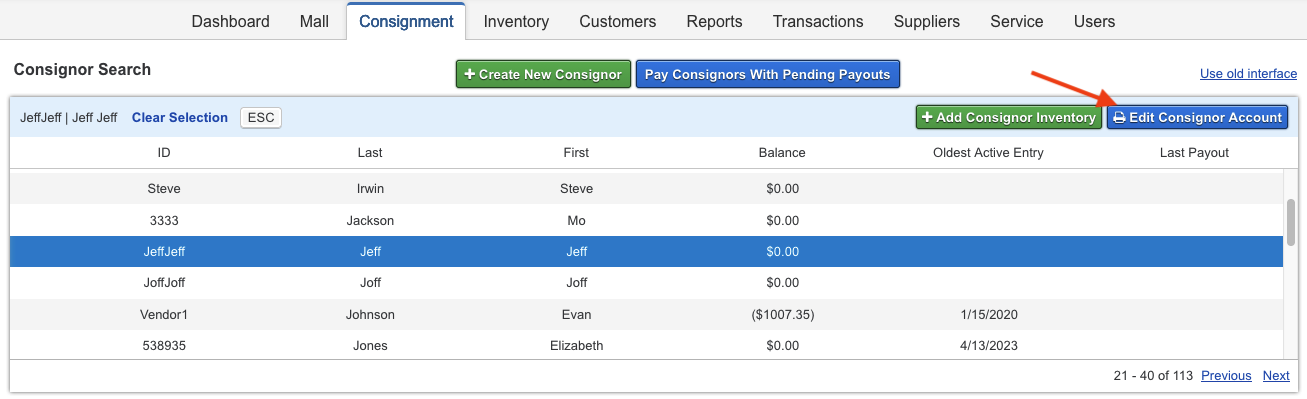Click the printer icon on Edit Consignor Account
1307x399 pixels.
(x=1119, y=118)
